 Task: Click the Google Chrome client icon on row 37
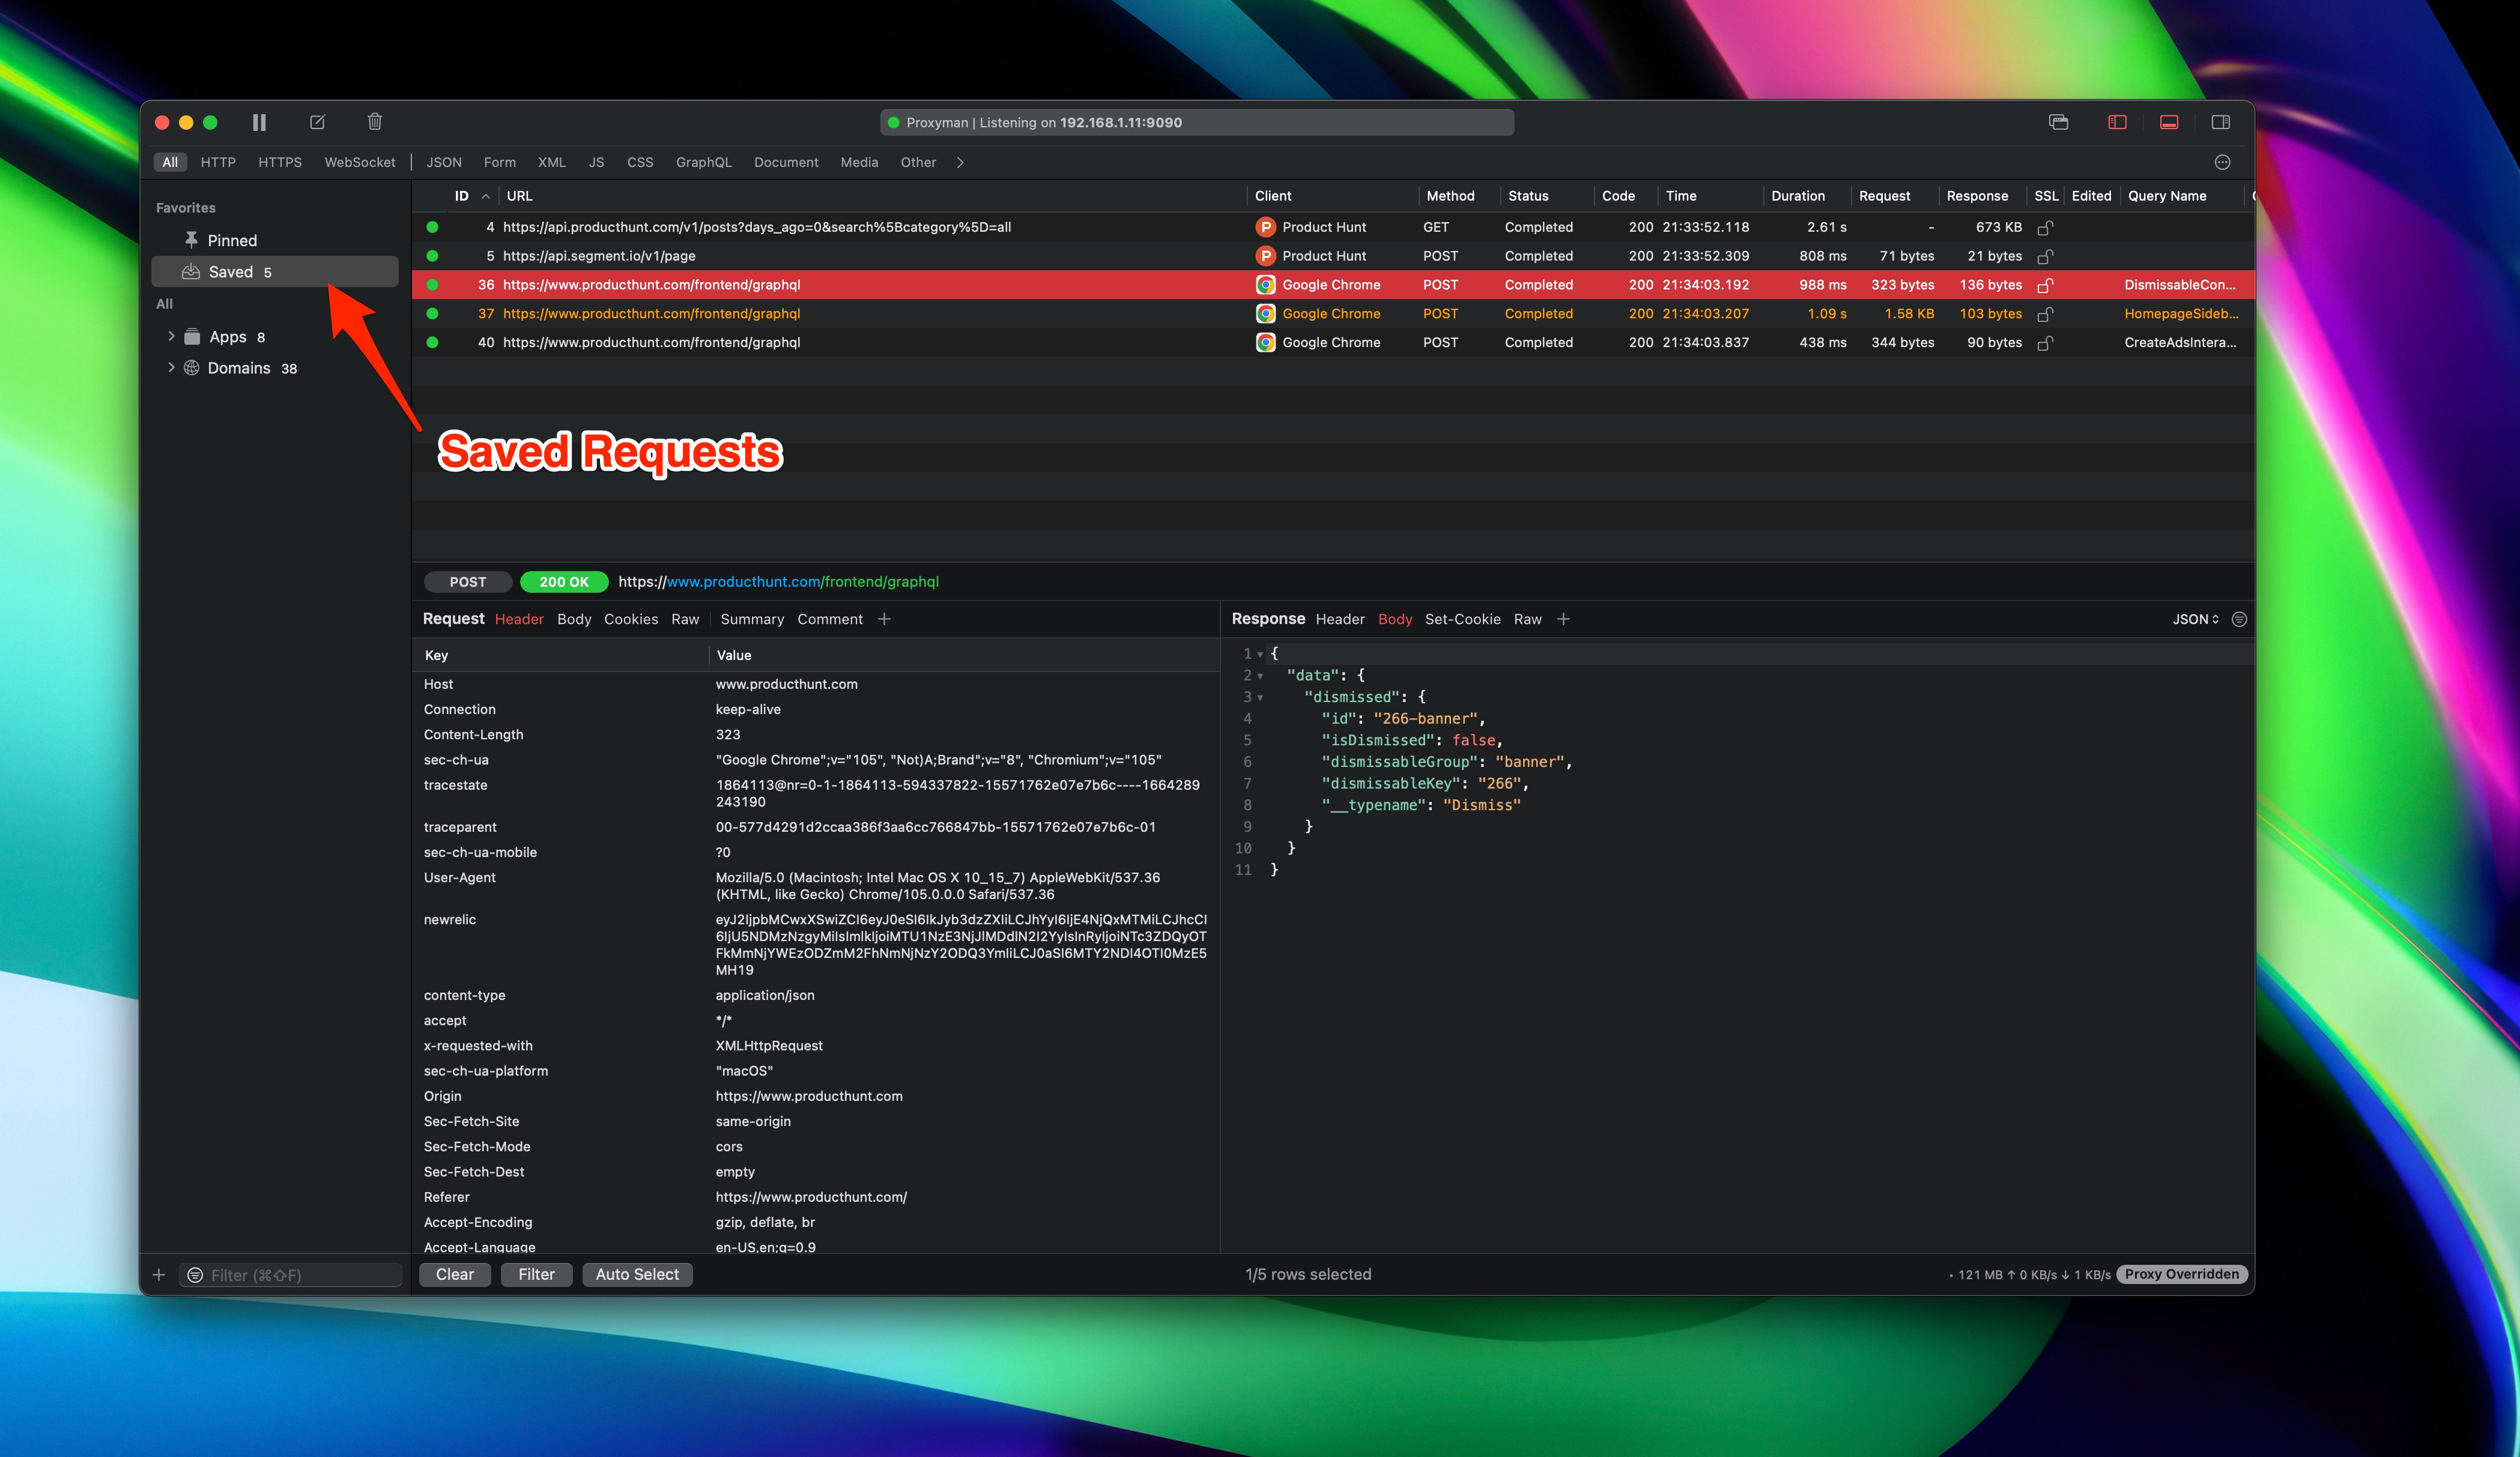point(1265,313)
